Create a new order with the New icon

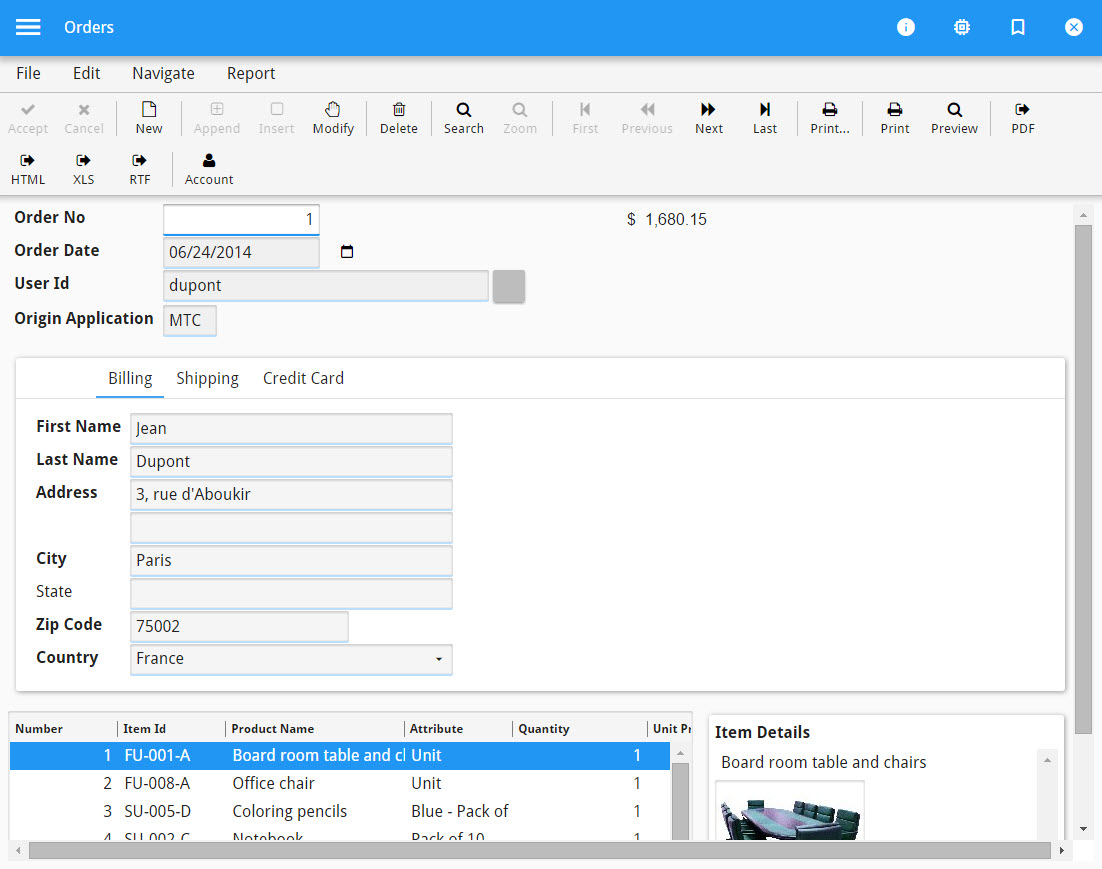point(148,118)
